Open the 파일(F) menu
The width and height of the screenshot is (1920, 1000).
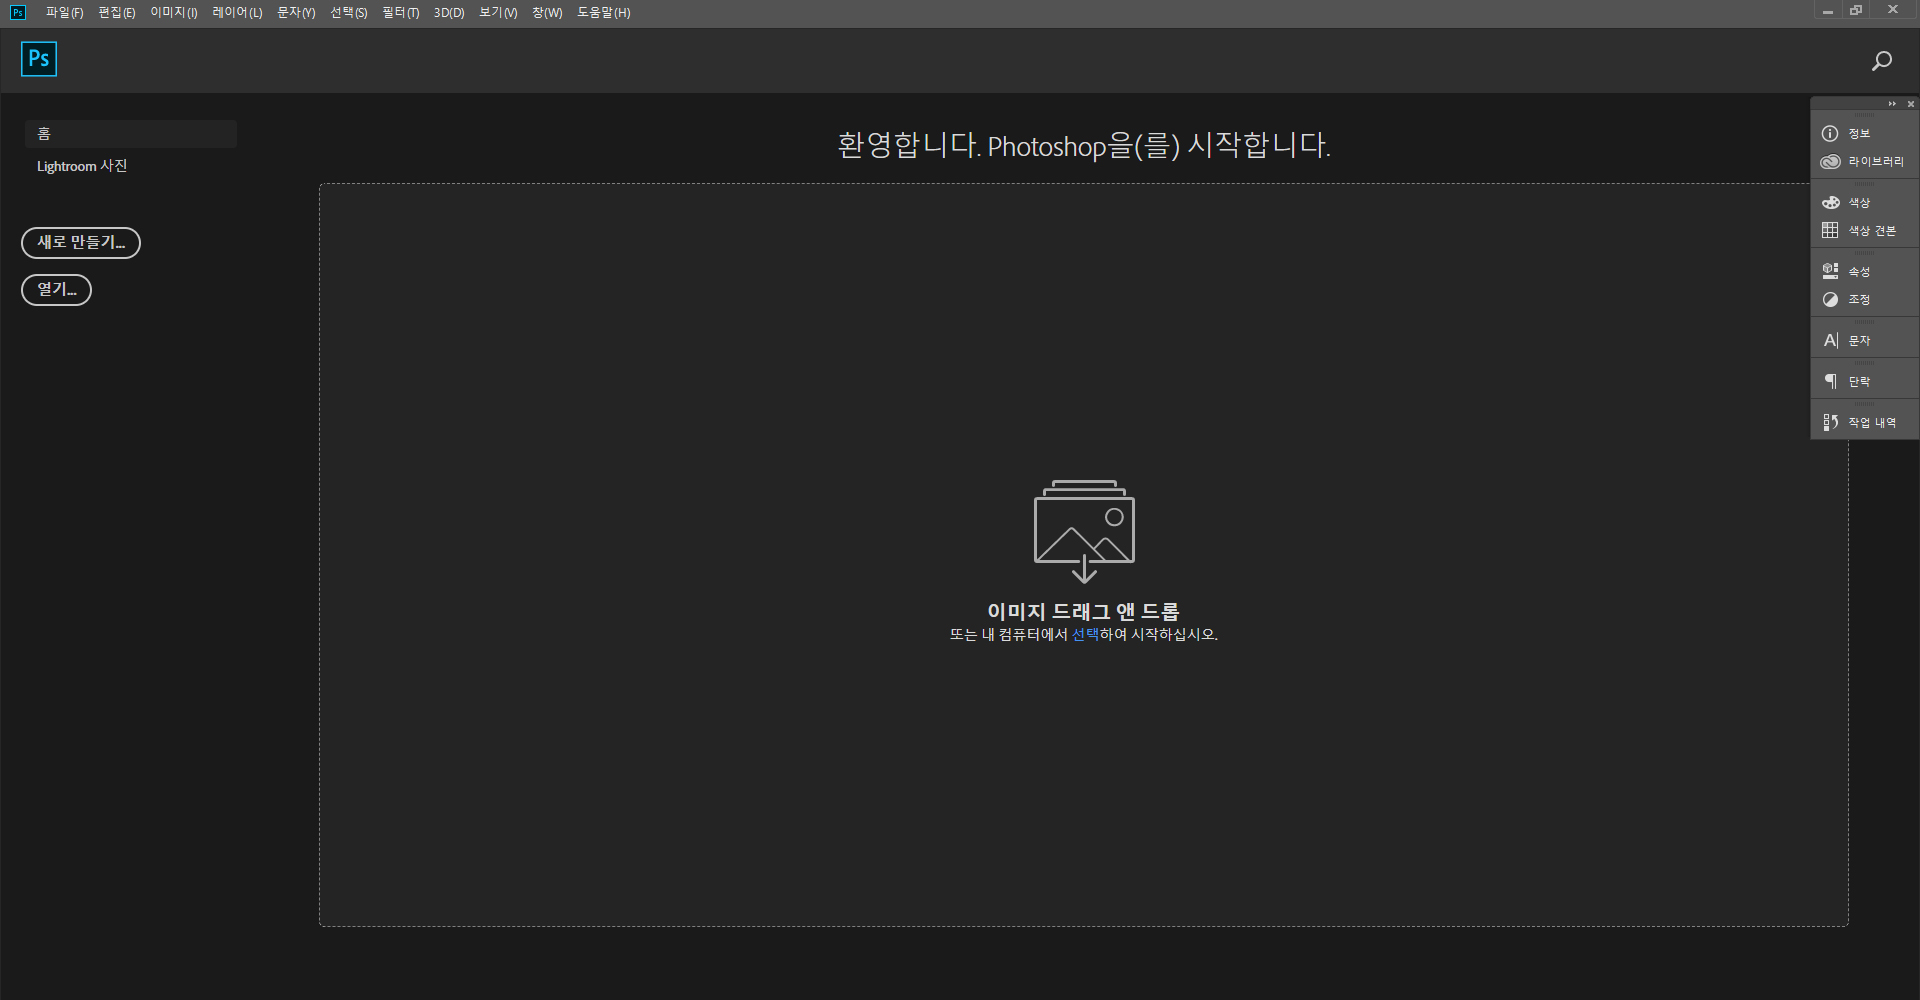point(64,13)
